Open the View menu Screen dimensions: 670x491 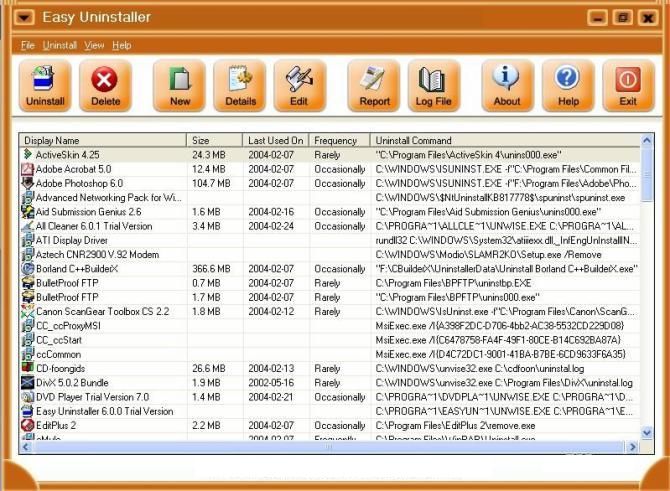tap(94, 45)
